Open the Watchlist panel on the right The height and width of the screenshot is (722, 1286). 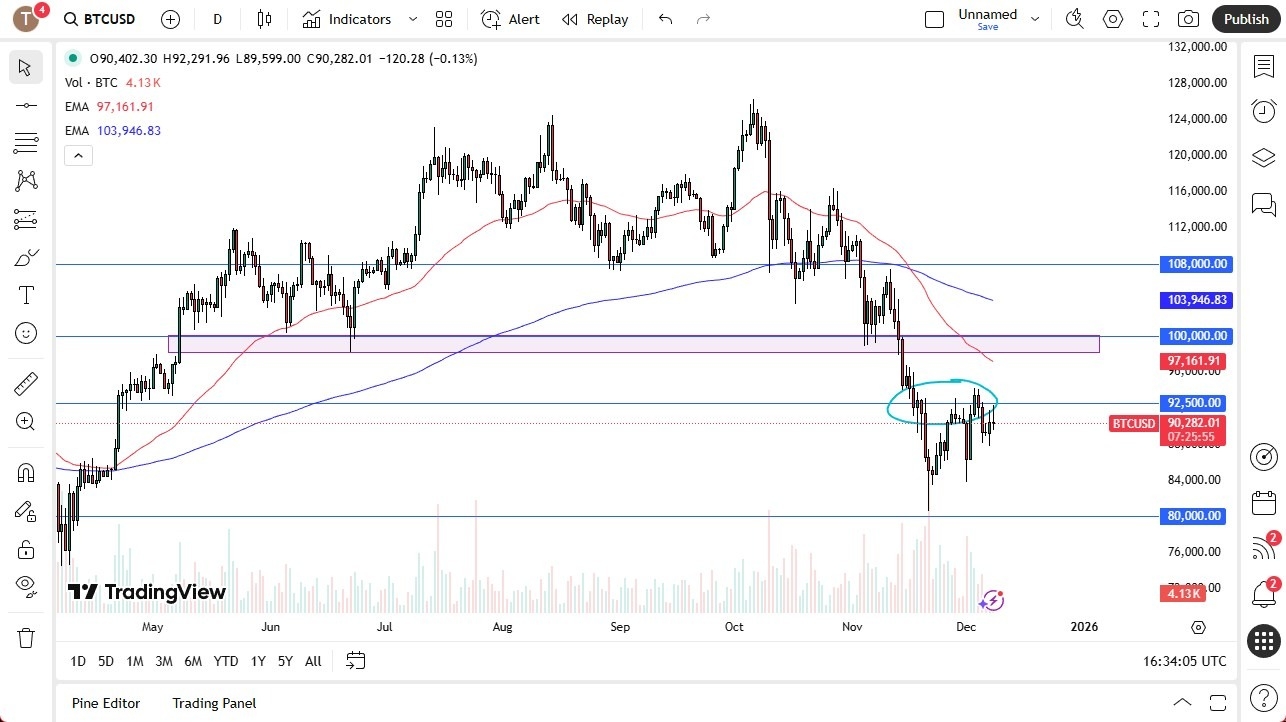[1263, 65]
